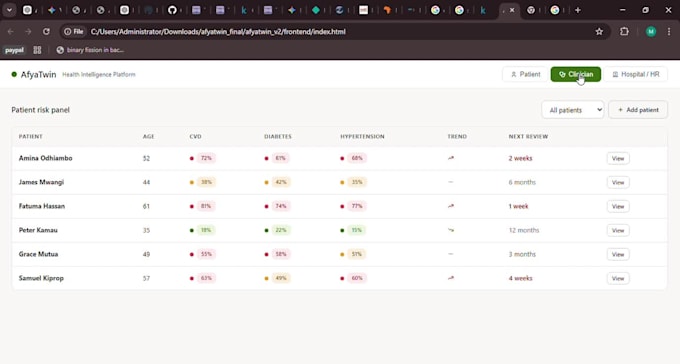Select patient name Samuel Kiprop
The height and width of the screenshot is (364, 680).
41,278
